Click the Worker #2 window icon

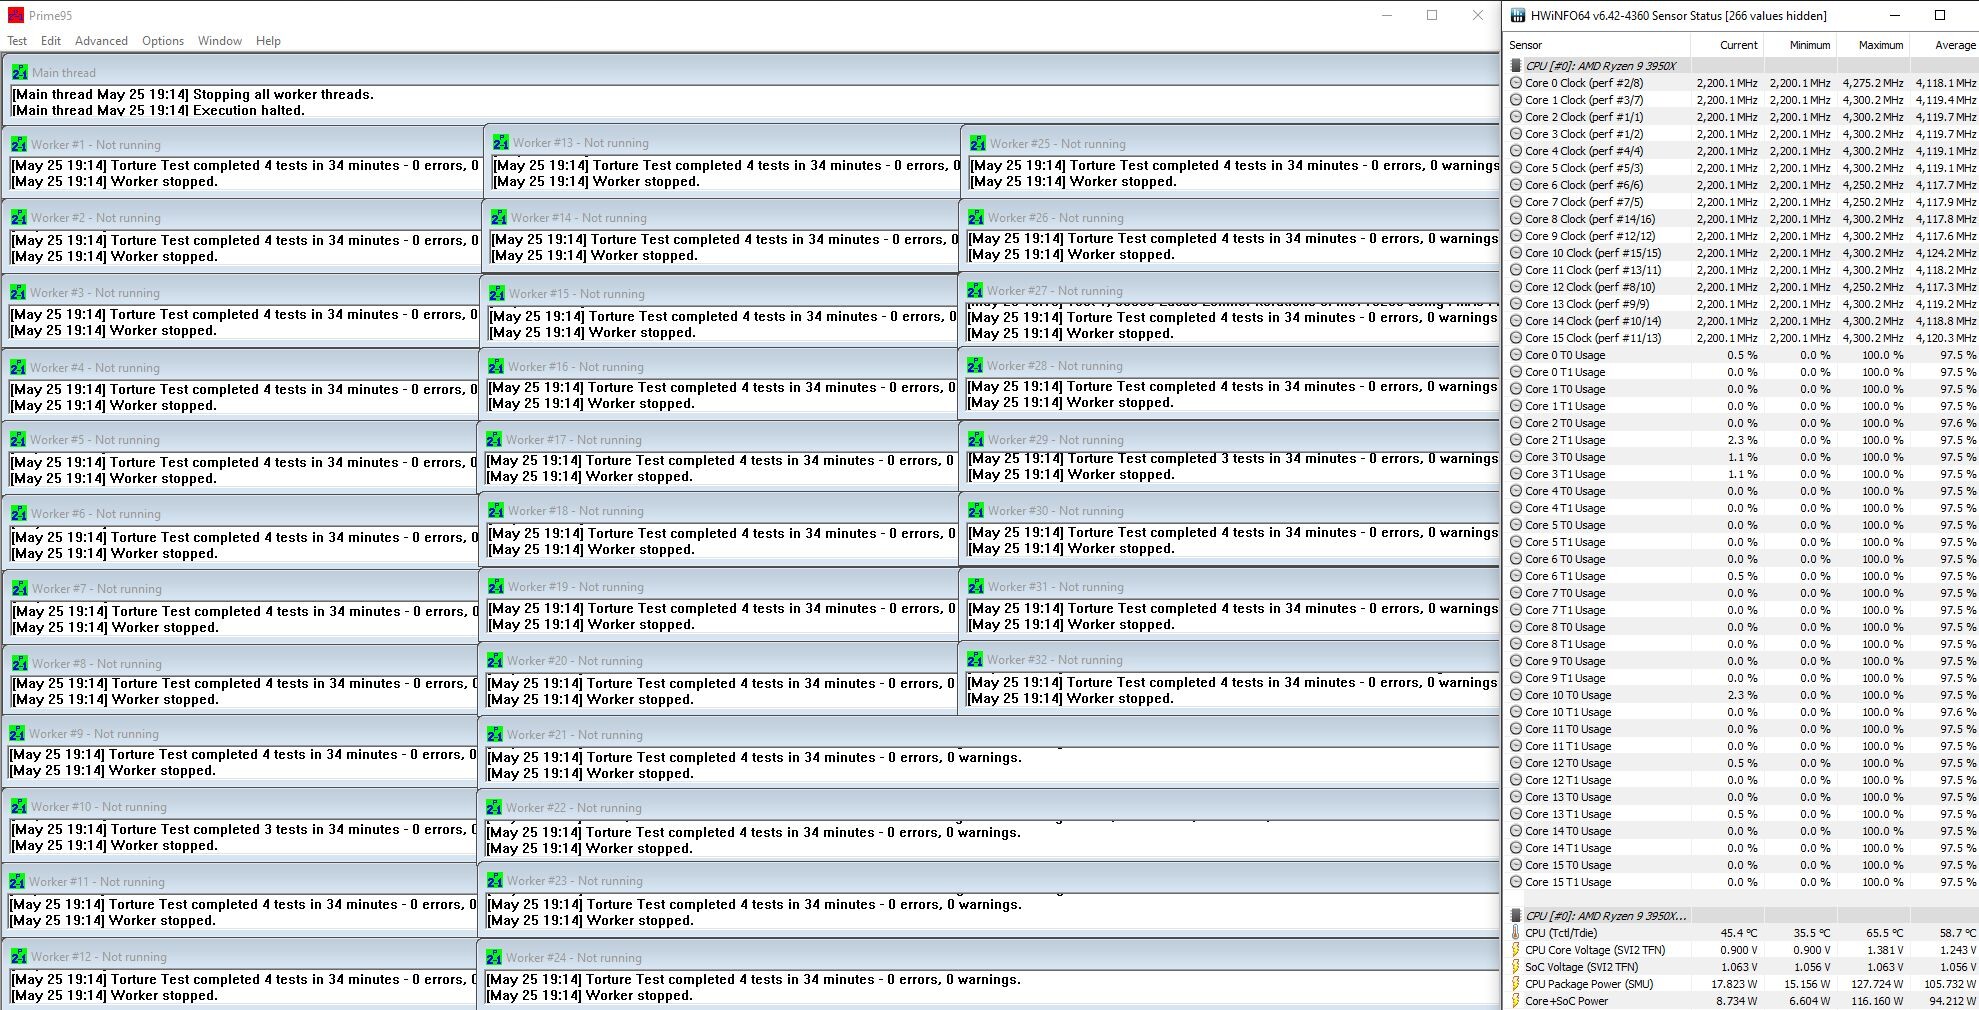(19, 217)
